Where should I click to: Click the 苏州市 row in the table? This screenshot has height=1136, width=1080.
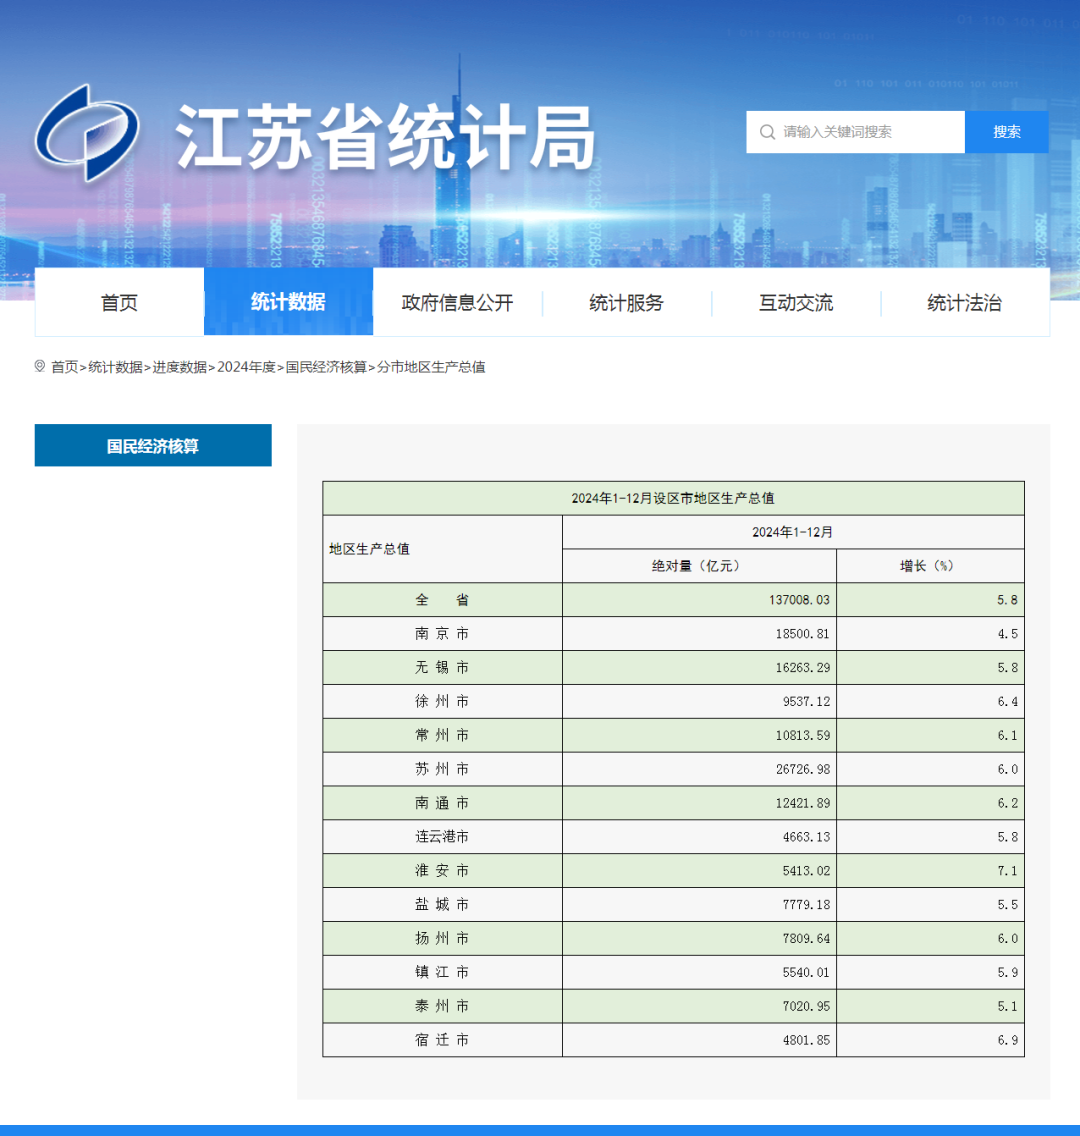(x=442, y=769)
